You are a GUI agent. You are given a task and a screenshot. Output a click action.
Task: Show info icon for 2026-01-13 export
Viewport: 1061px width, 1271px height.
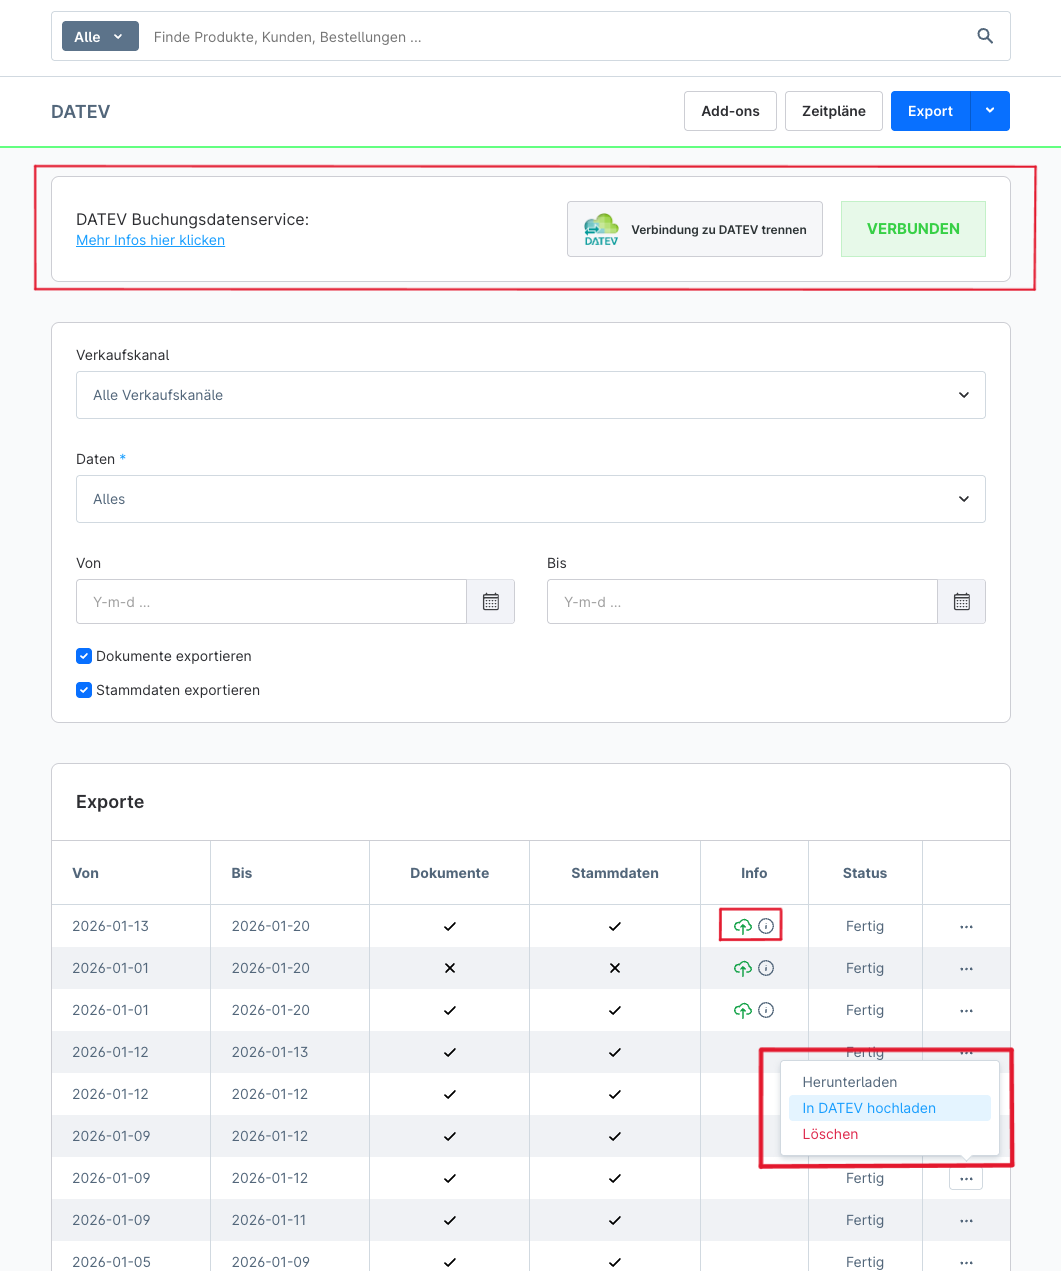[x=766, y=926]
